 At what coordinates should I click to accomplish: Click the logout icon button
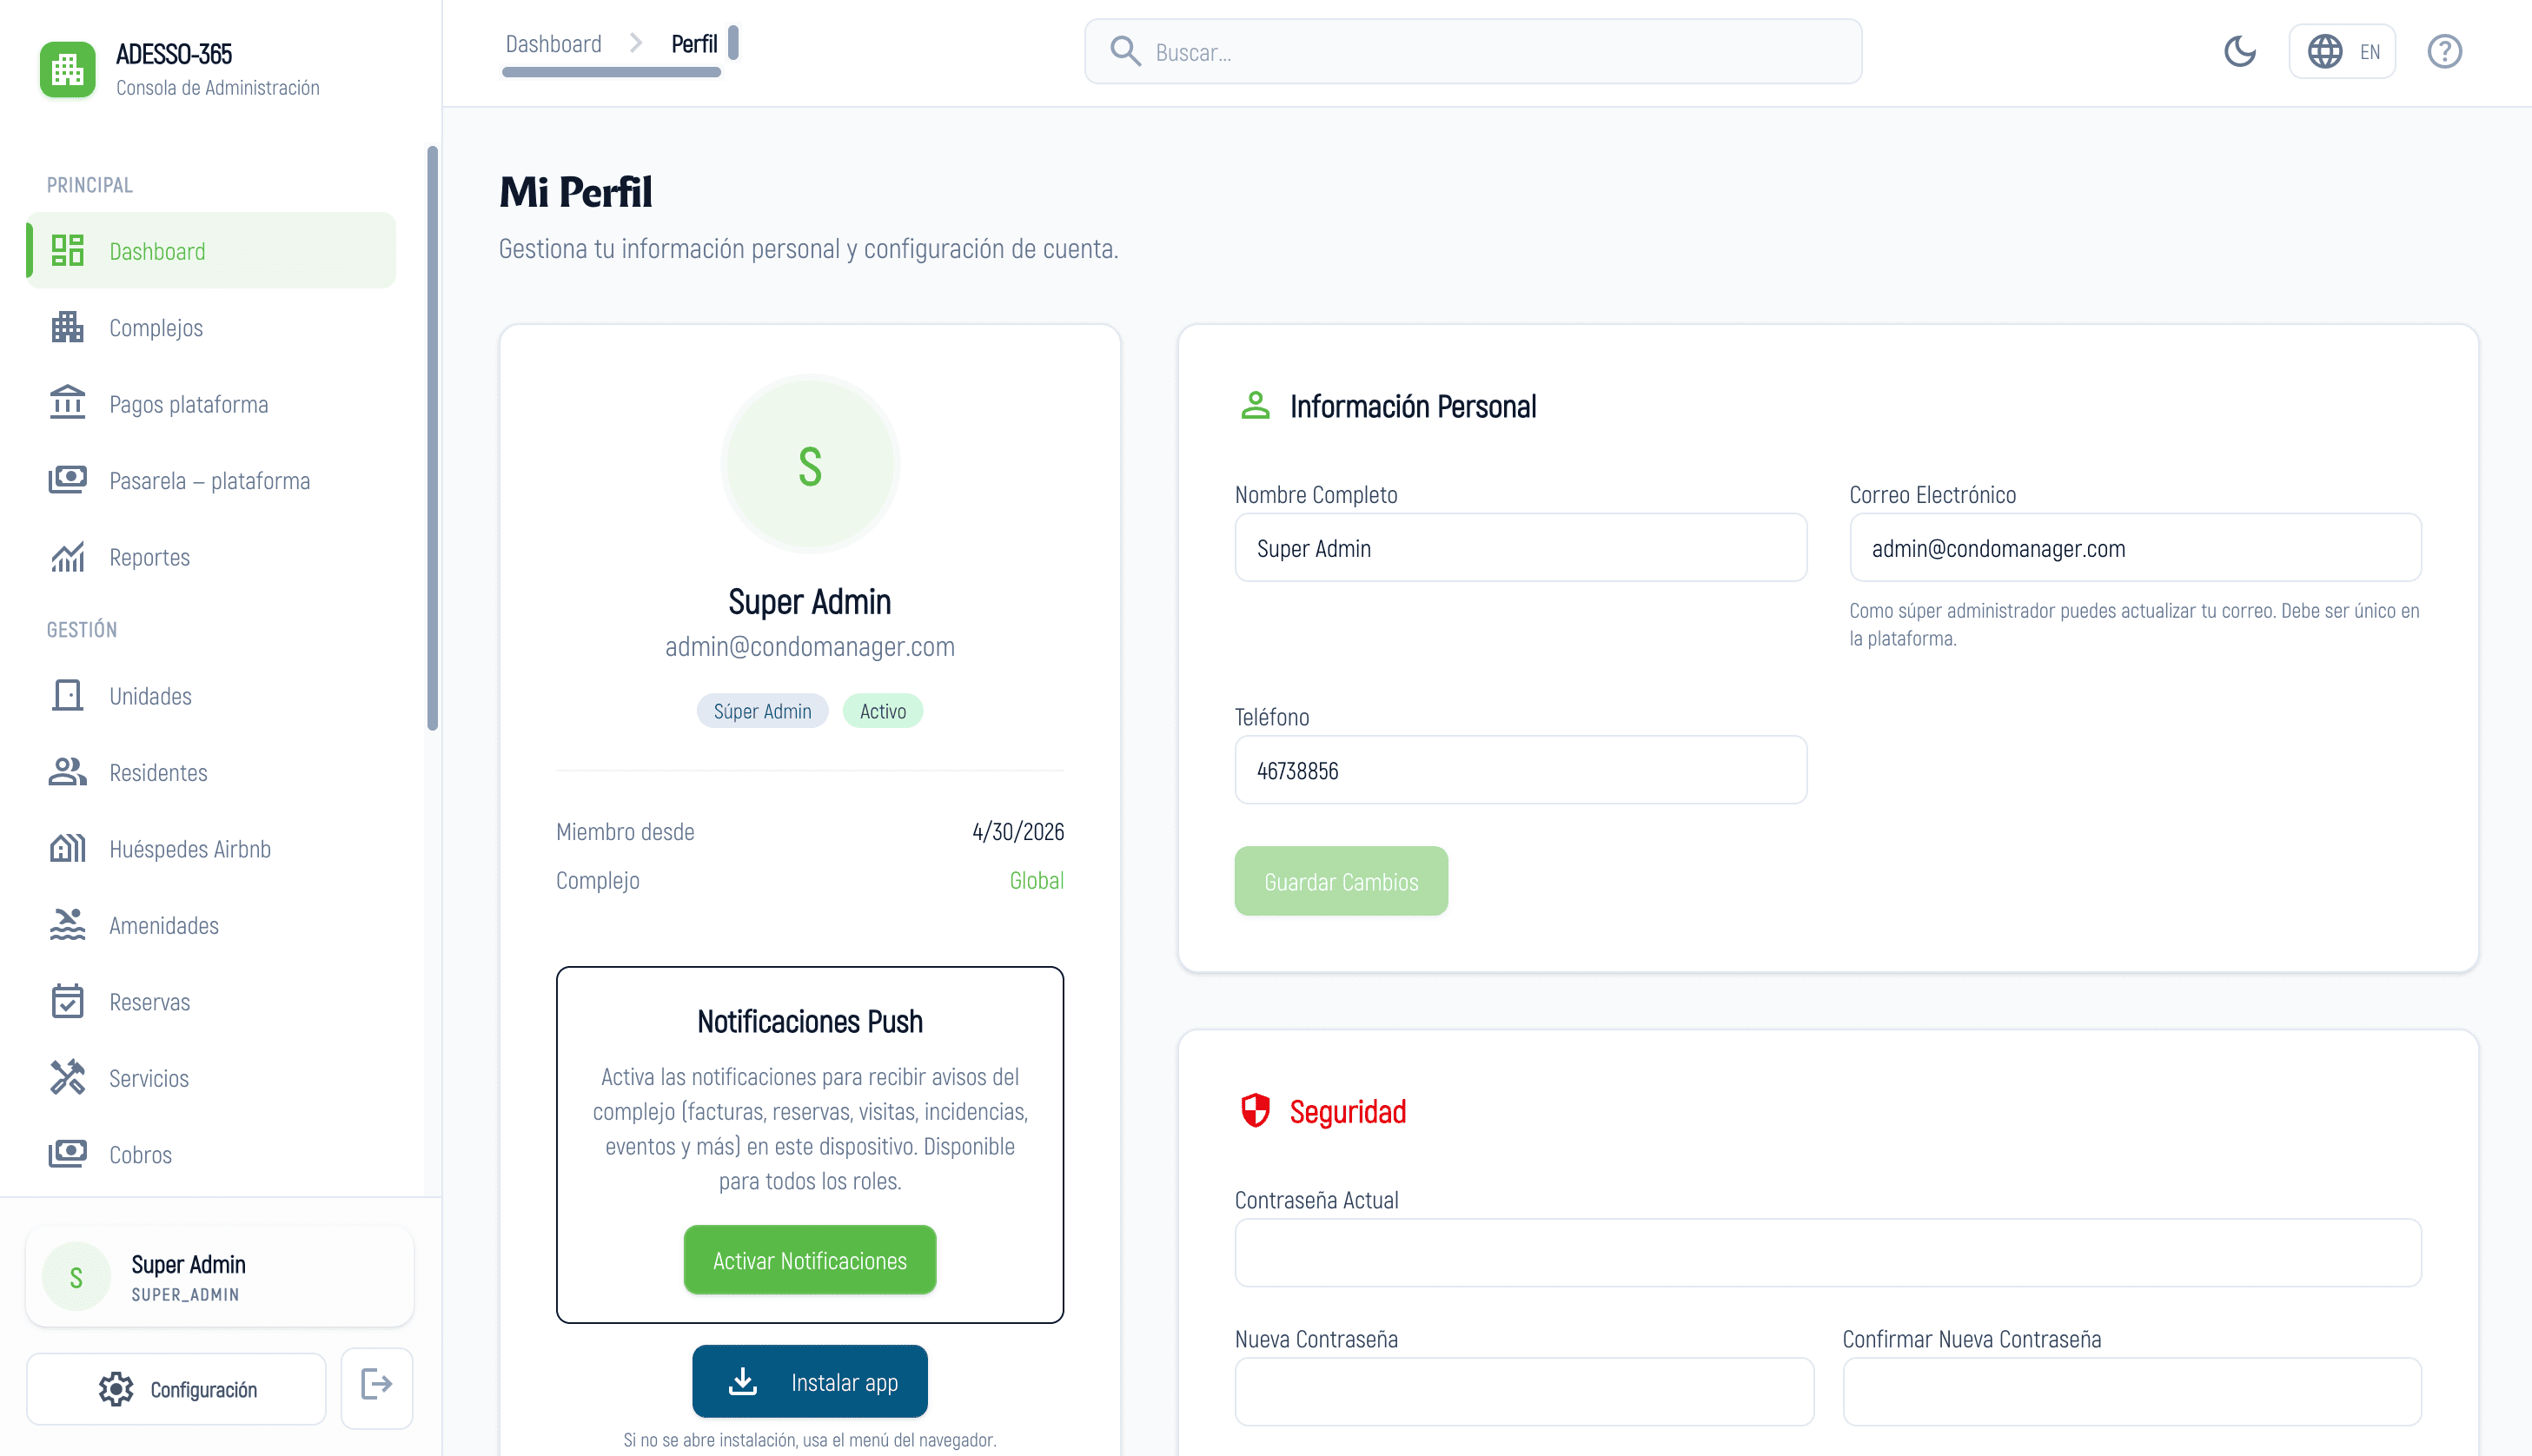click(376, 1387)
